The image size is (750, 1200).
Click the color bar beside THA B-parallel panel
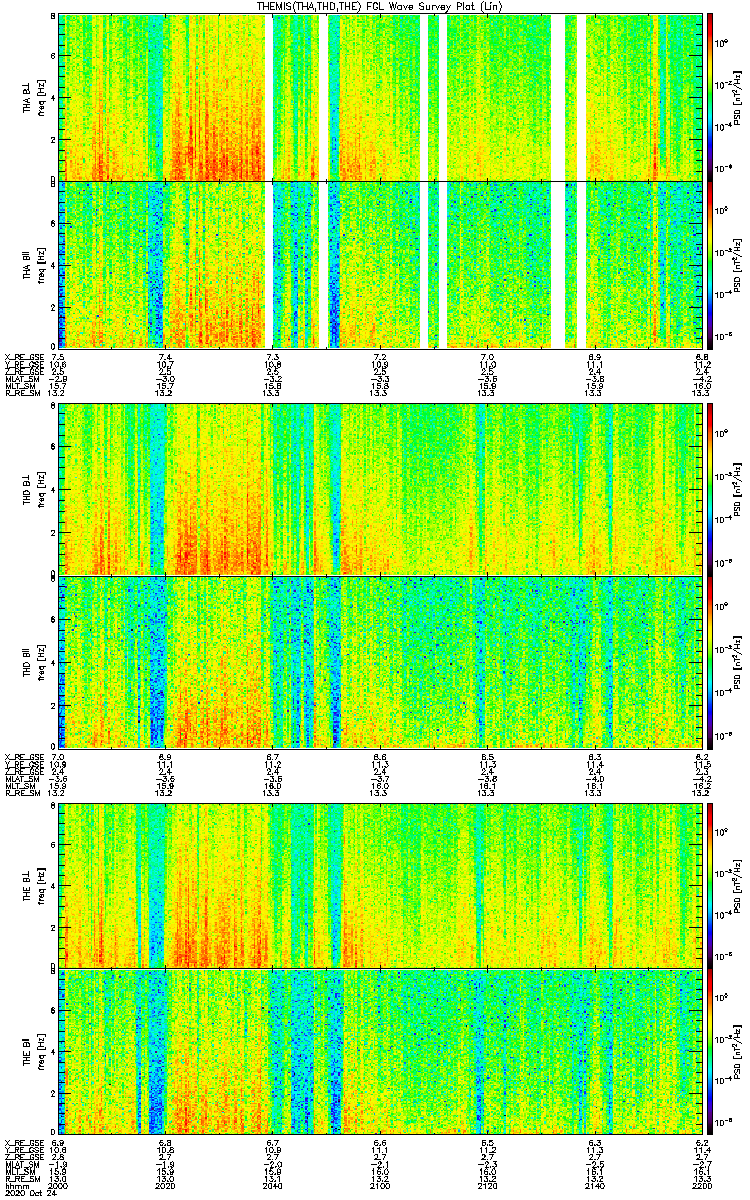711,263
